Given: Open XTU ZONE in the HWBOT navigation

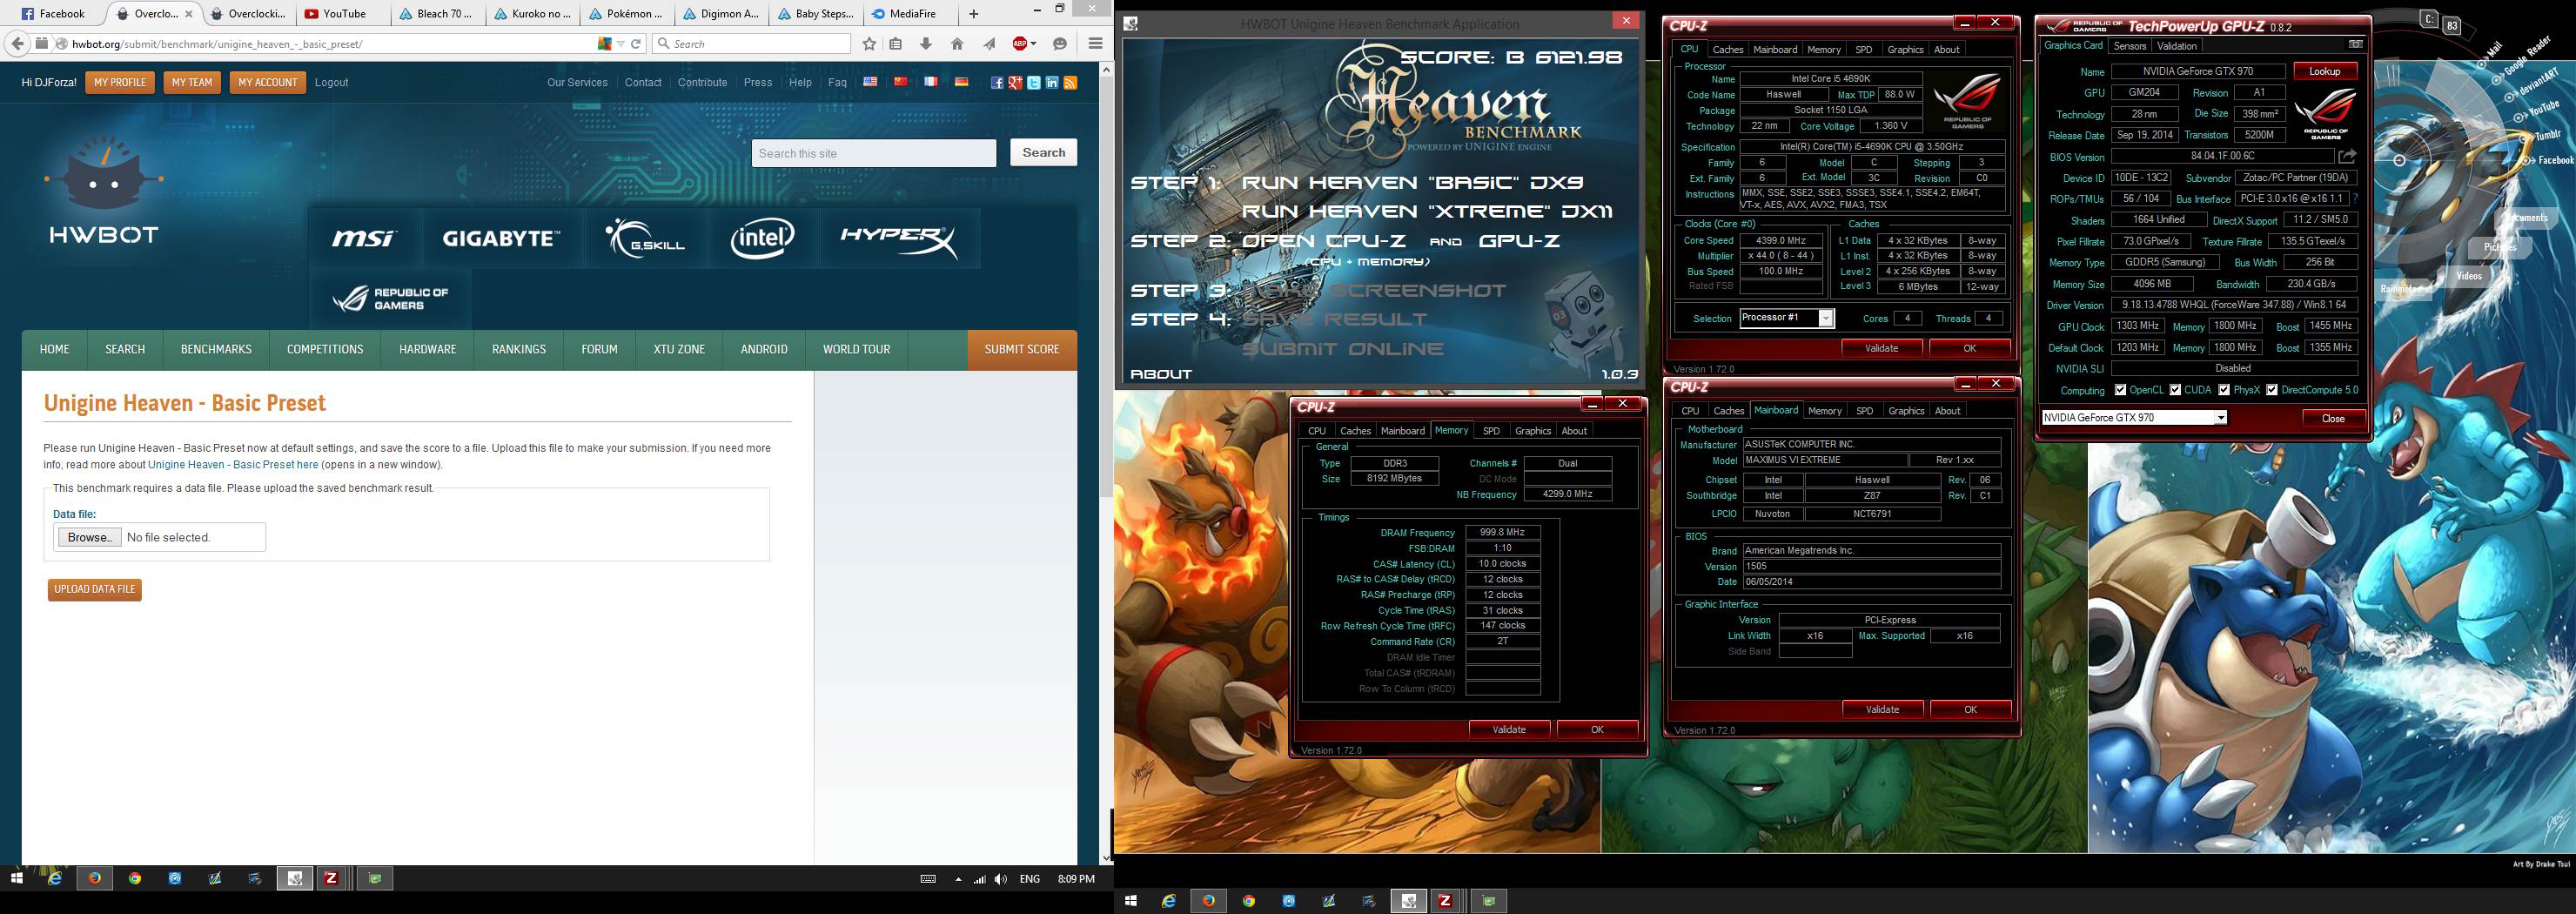Looking at the screenshot, I should coord(679,350).
